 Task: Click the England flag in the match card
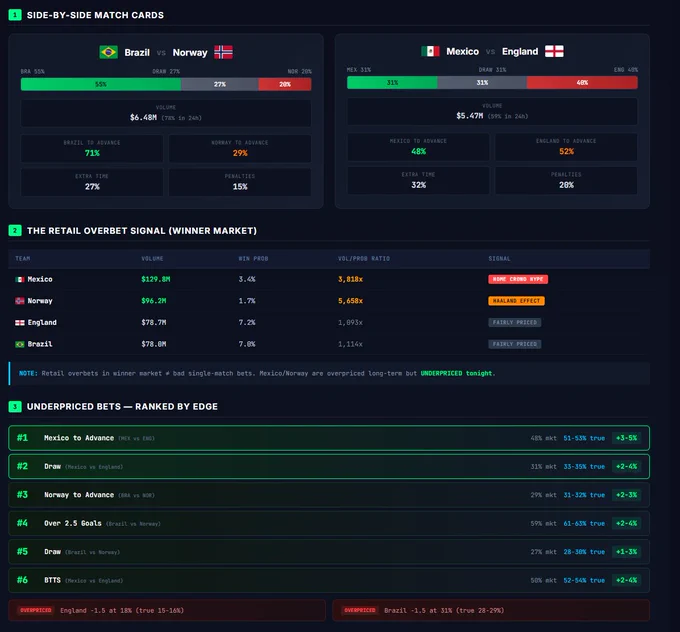point(554,51)
